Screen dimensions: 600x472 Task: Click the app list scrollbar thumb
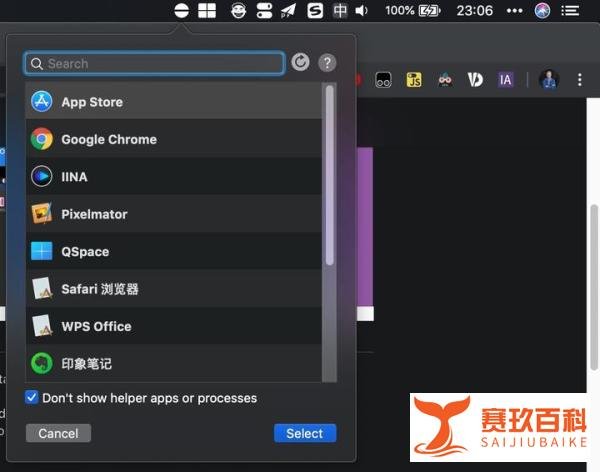tap(329, 175)
